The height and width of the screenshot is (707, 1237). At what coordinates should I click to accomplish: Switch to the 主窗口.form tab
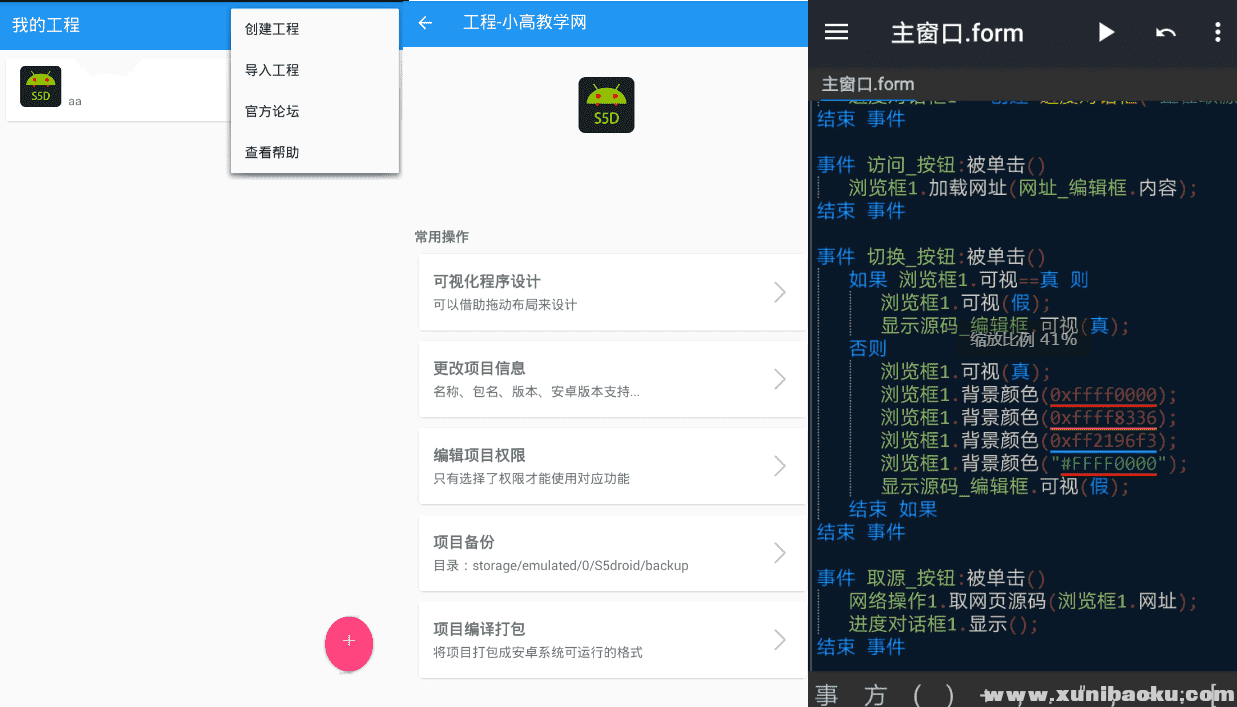(x=868, y=84)
